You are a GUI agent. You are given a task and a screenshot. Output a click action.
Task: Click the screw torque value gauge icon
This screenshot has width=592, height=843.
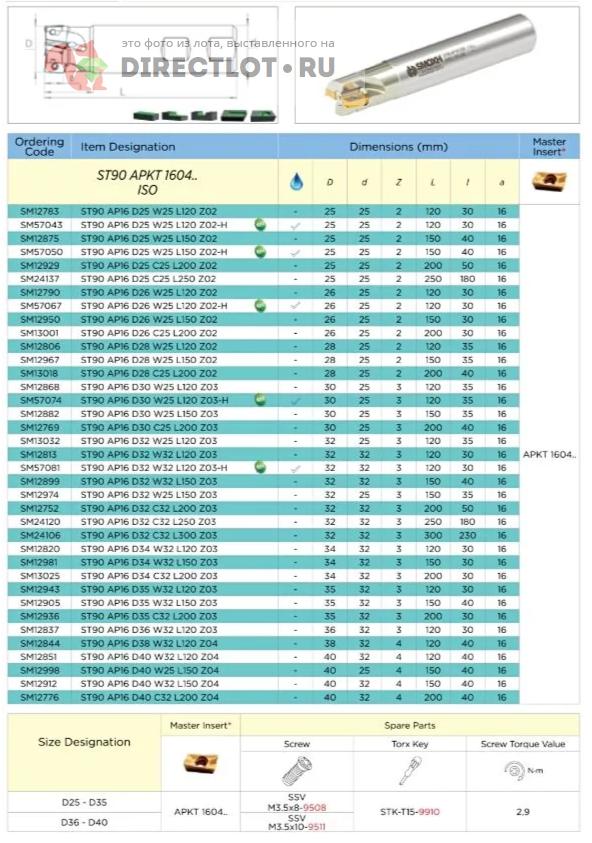[515, 770]
